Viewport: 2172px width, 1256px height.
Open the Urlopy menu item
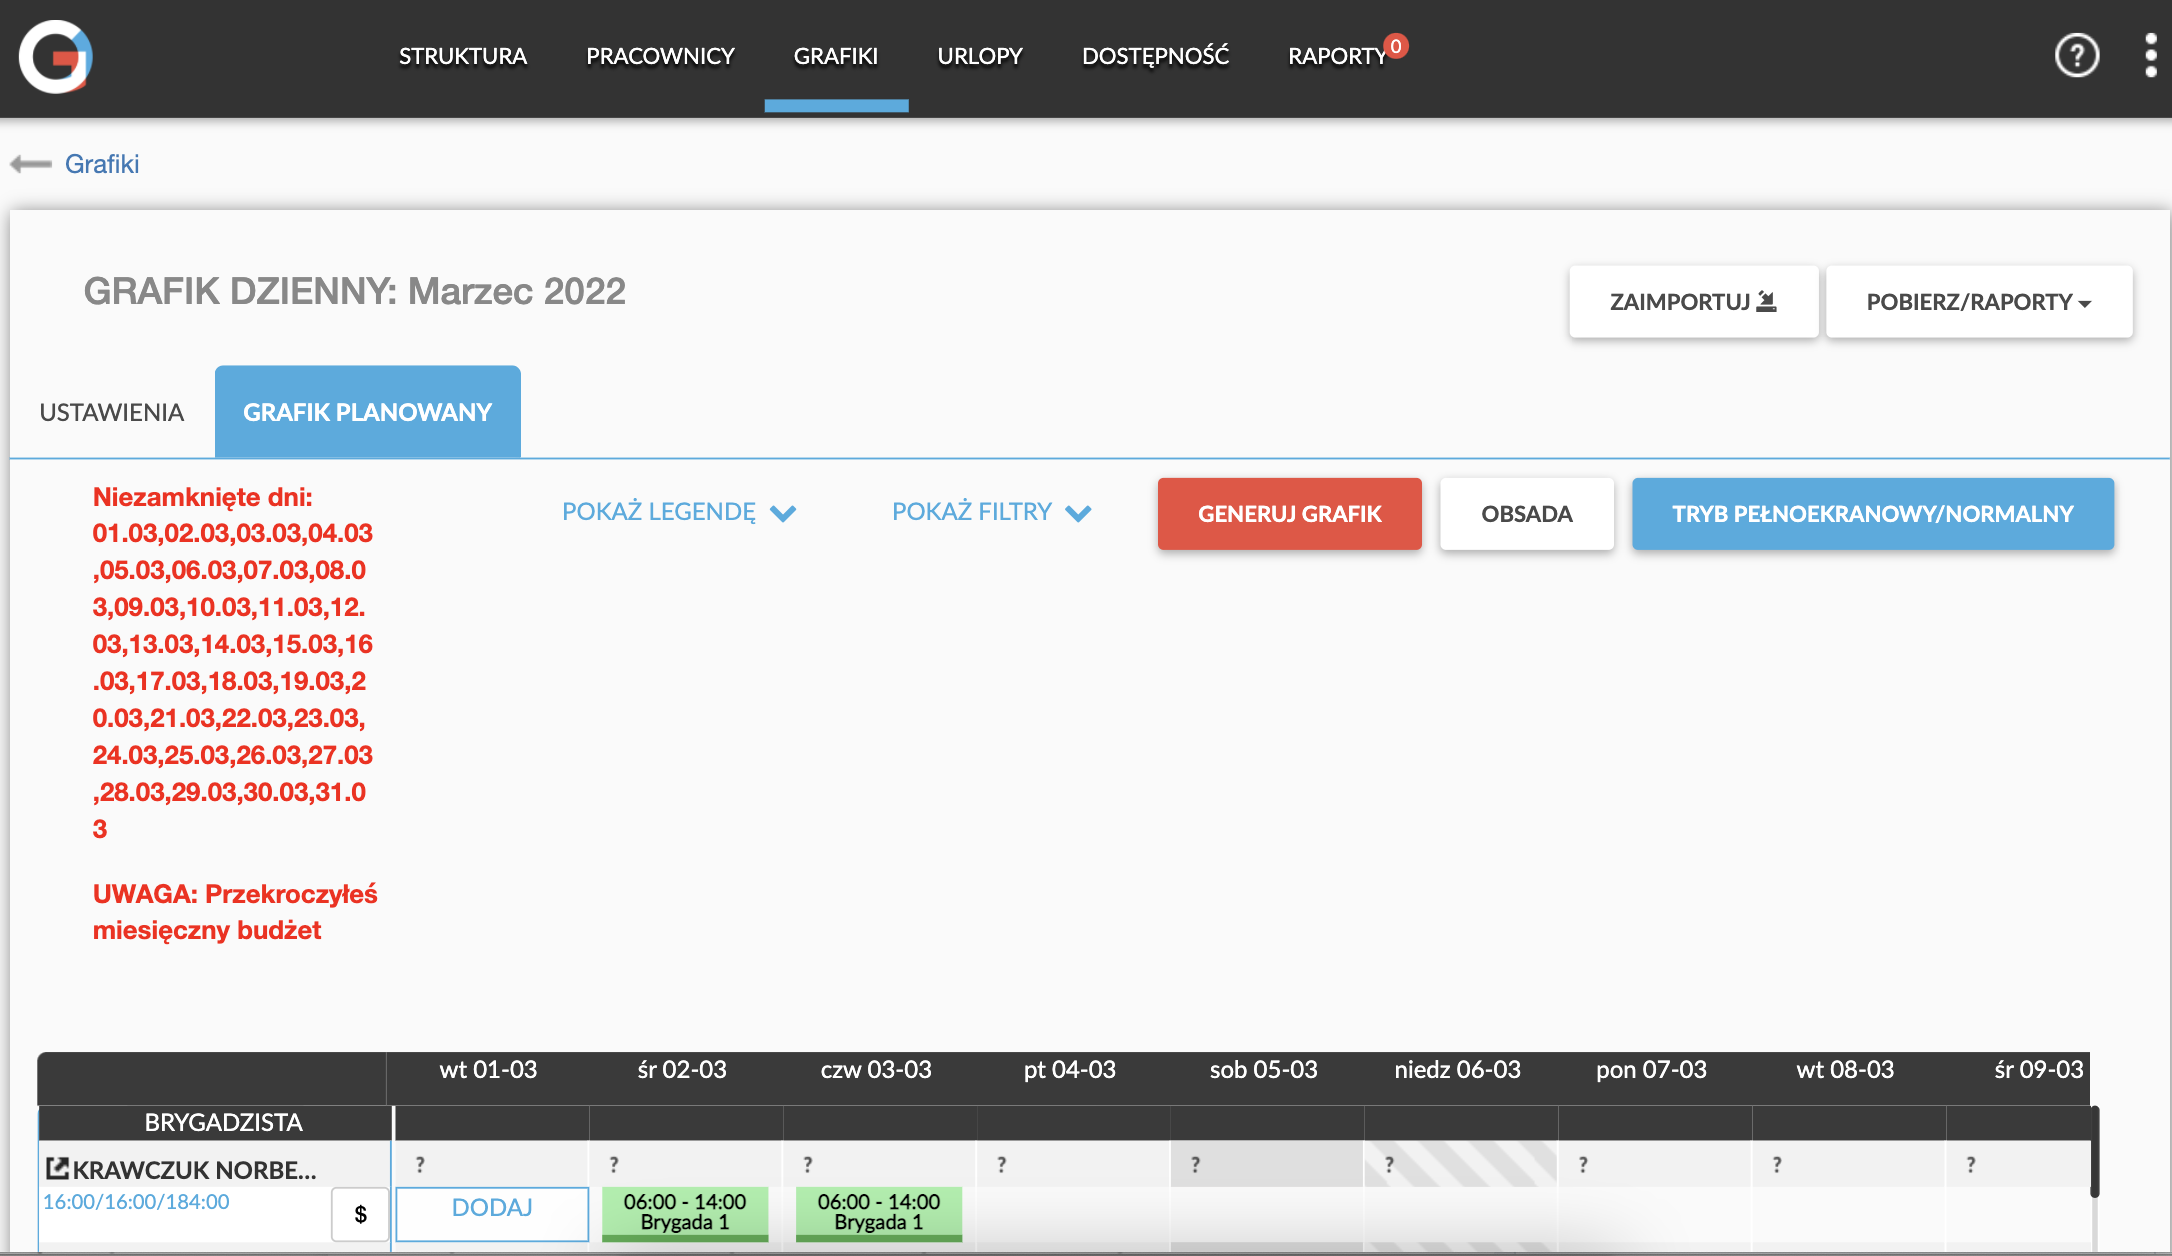click(979, 56)
